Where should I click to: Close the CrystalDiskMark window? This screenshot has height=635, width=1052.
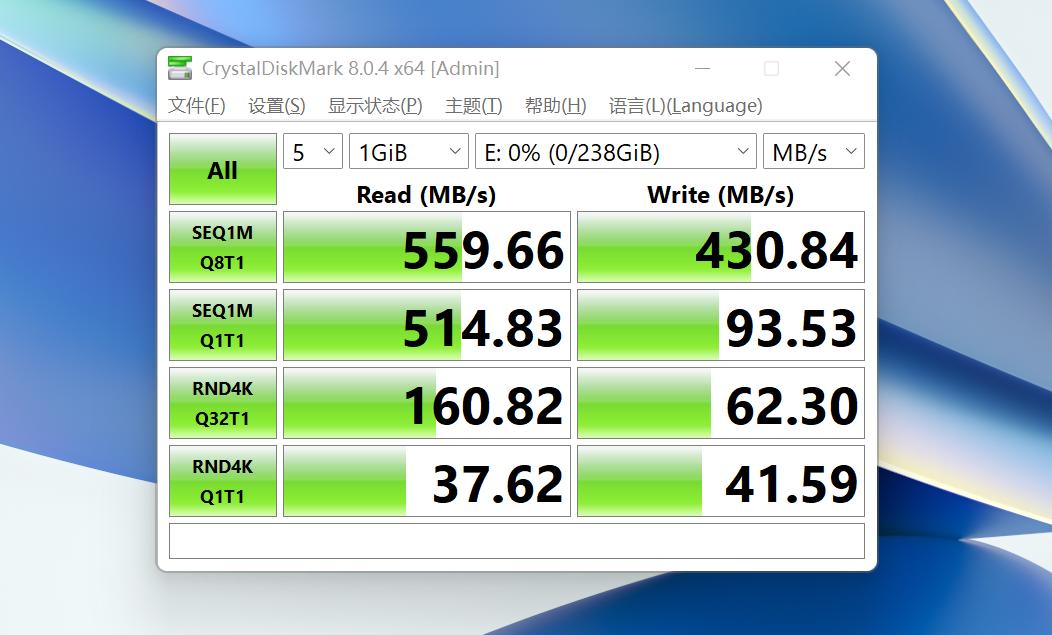click(x=842, y=68)
